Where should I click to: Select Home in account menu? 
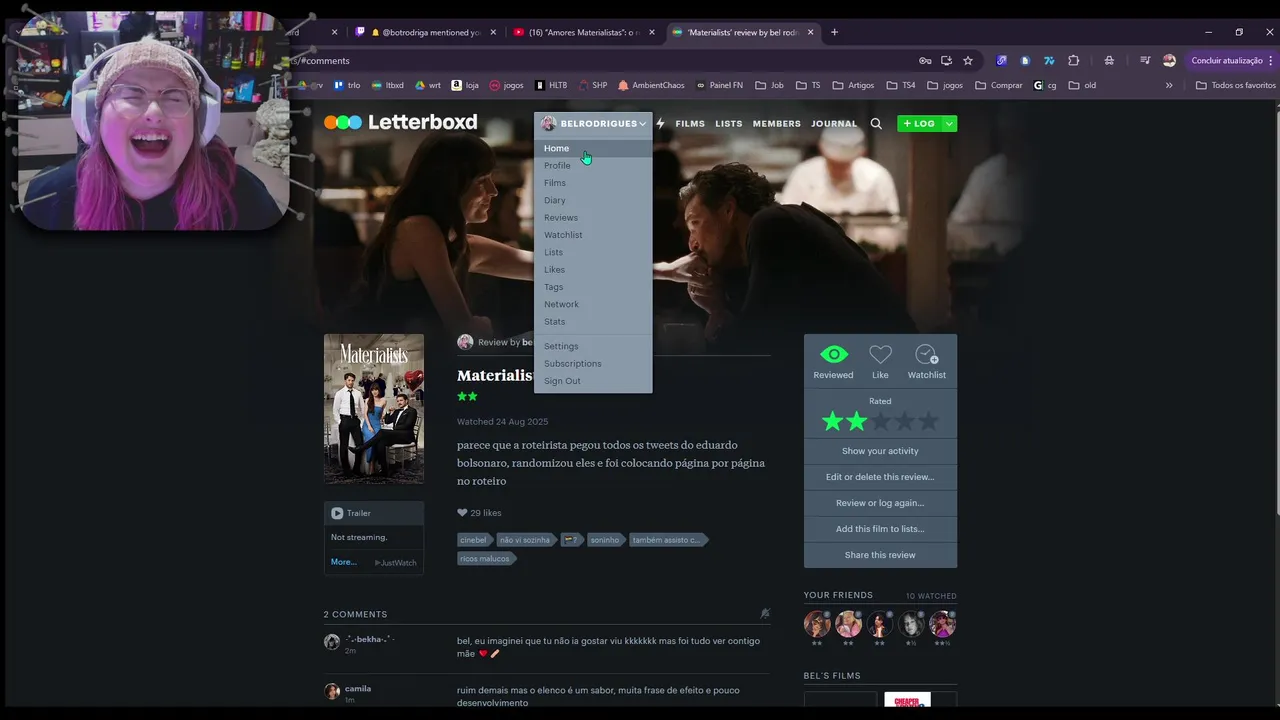[x=593, y=148]
